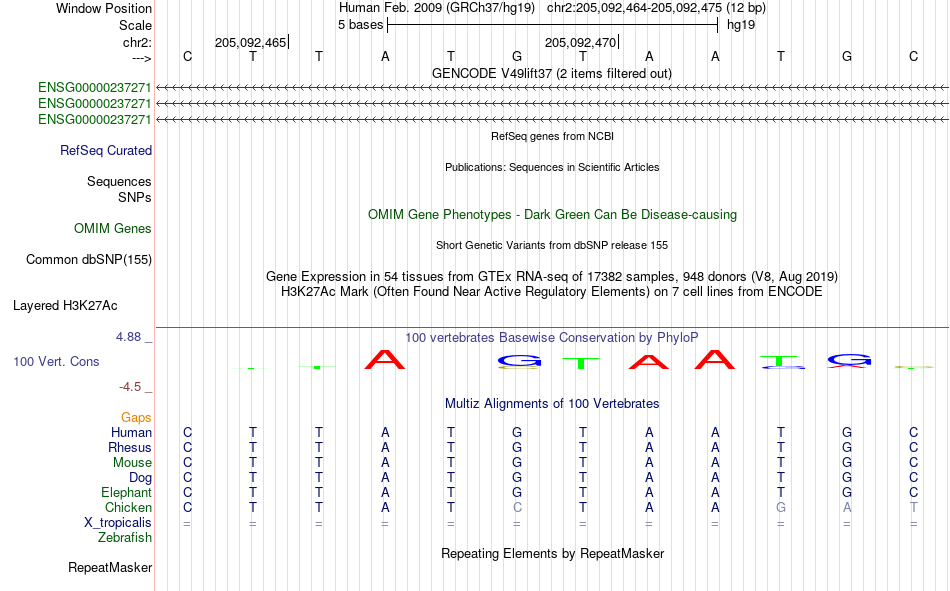
Task: Click the Window Position track label
Action: [104, 8]
